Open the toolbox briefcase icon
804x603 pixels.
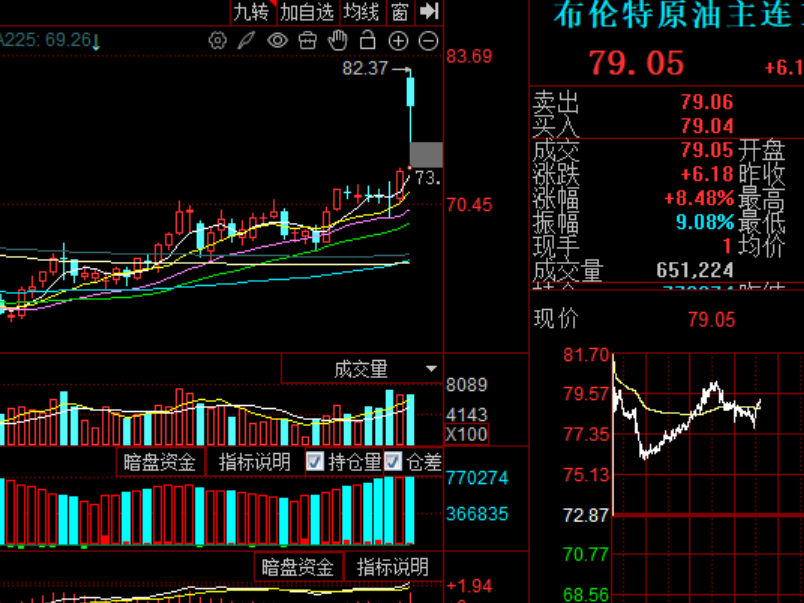pyautogui.click(x=307, y=41)
